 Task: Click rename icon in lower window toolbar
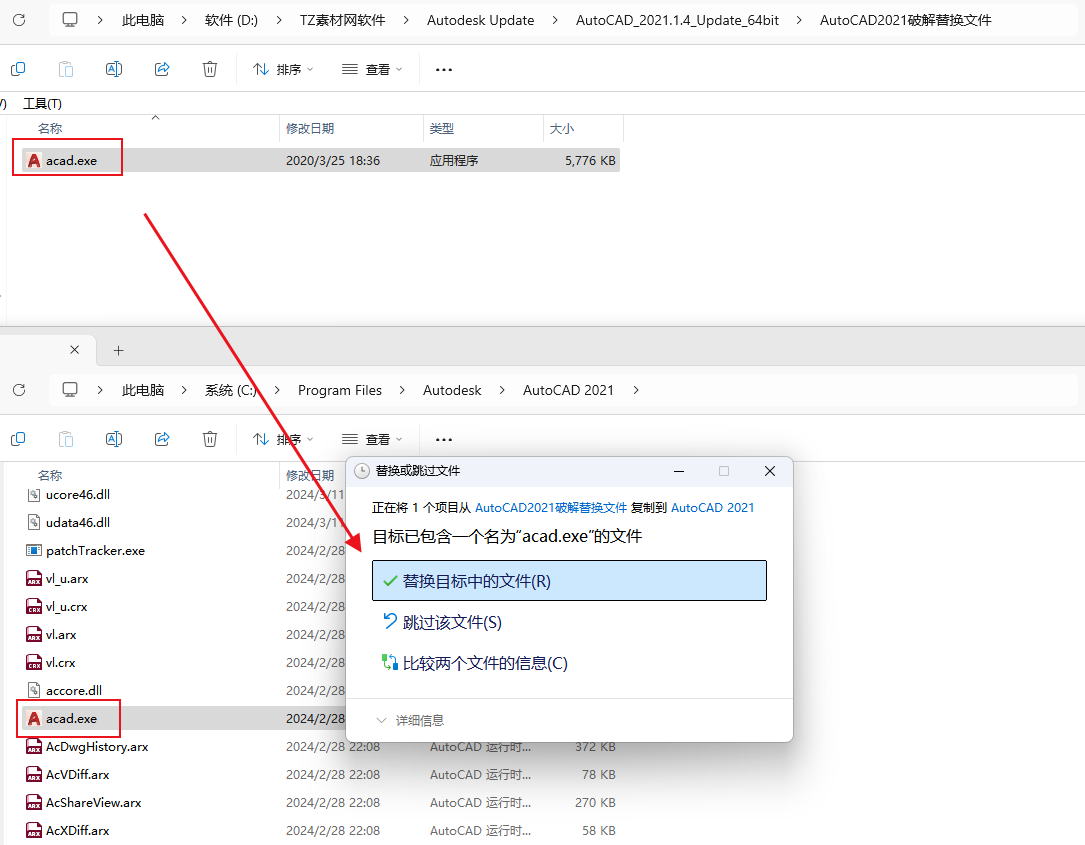(x=113, y=439)
